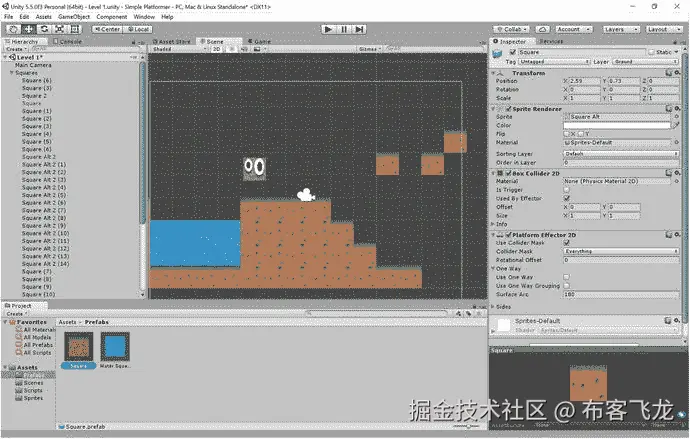Click the Local handle rotation button
690x439 pixels.
click(x=138, y=29)
